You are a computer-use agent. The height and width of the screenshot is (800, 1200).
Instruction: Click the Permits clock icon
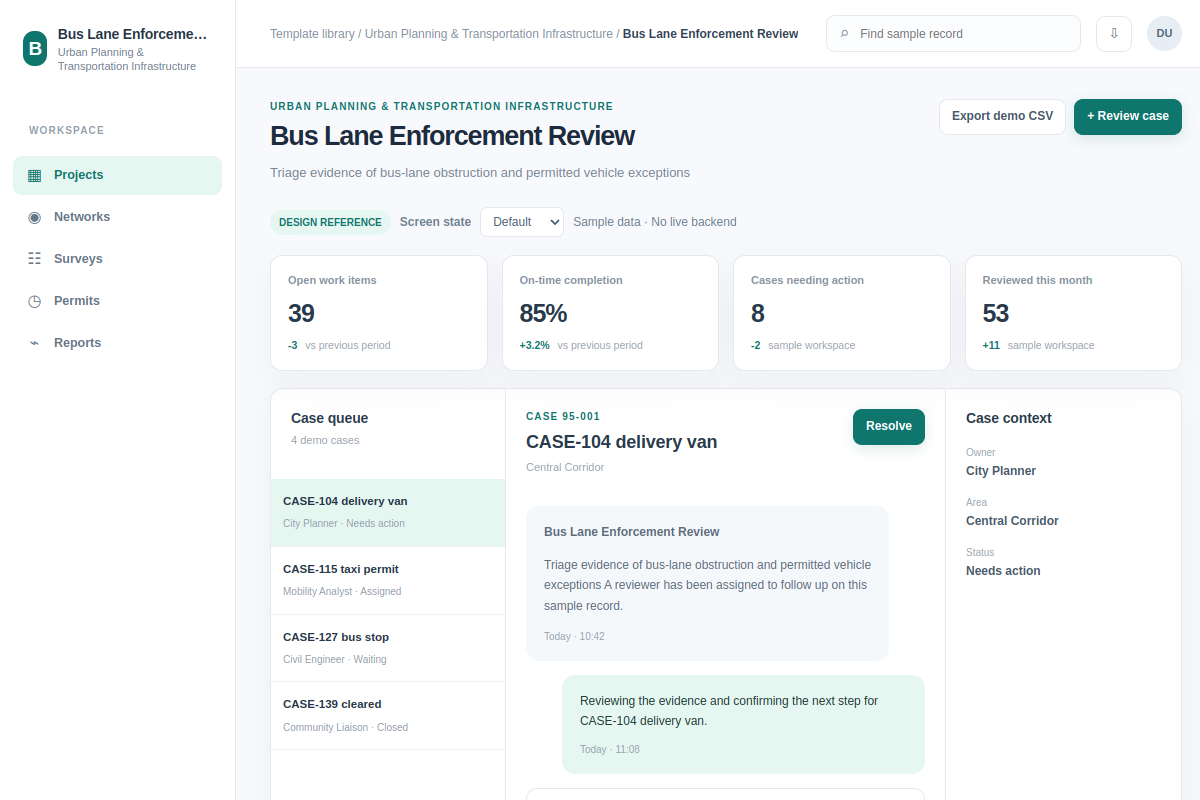coord(35,301)
